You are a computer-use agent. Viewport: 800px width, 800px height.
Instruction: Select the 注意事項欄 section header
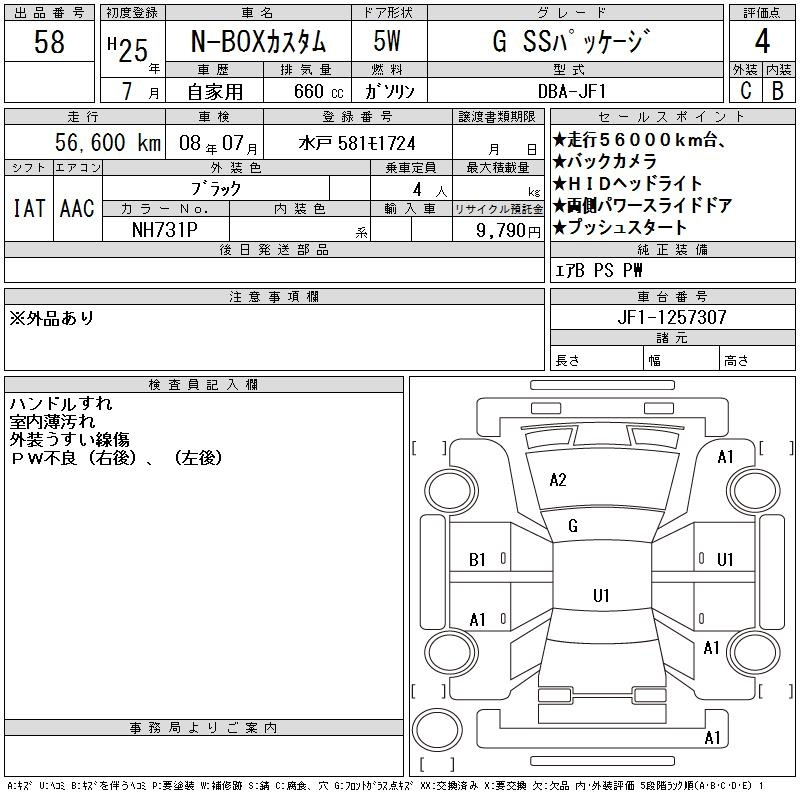tap(274, 296)
